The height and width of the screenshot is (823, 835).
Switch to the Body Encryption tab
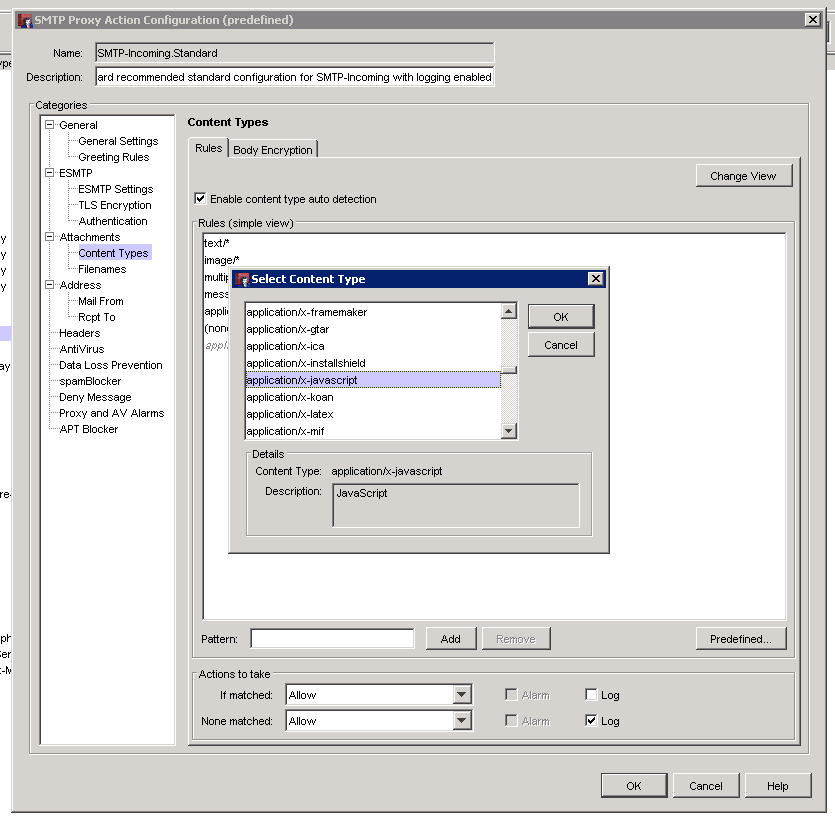tap(273, 150)
